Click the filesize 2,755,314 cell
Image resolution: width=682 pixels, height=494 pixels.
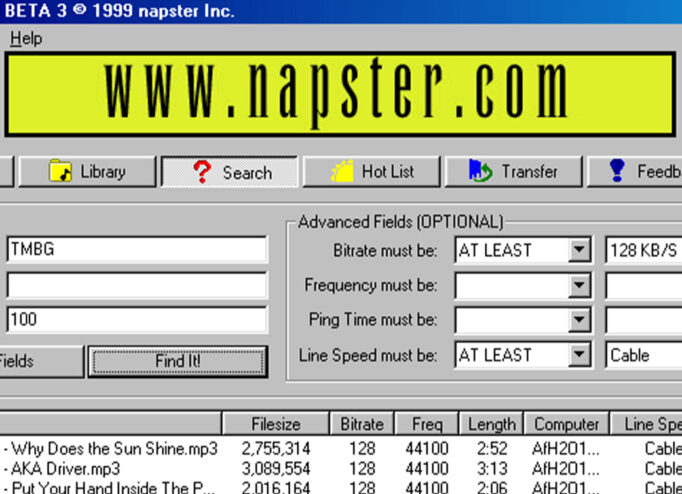click(276, 449)
